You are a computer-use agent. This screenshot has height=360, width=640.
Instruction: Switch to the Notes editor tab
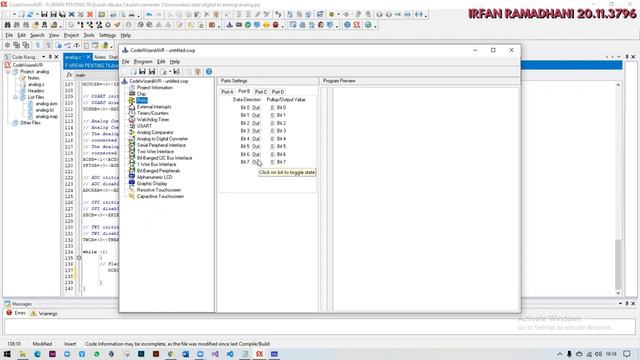pyautogui.click(x=100, y=57)
